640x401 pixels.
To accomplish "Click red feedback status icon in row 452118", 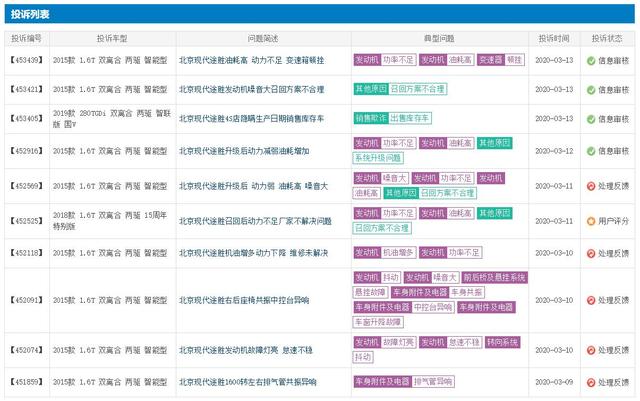I will 591,254.
